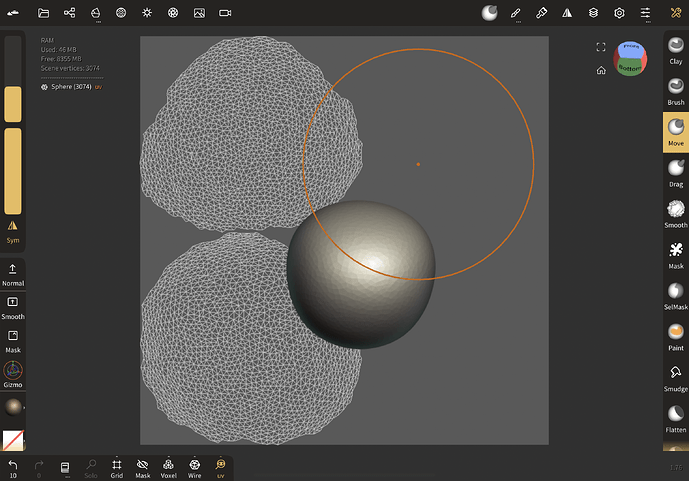Toggle the Normal shortcut on left panel
Image resolution: width=689 pixels, height=481 pixels.
pyautogui.click(x=13, y=275)
